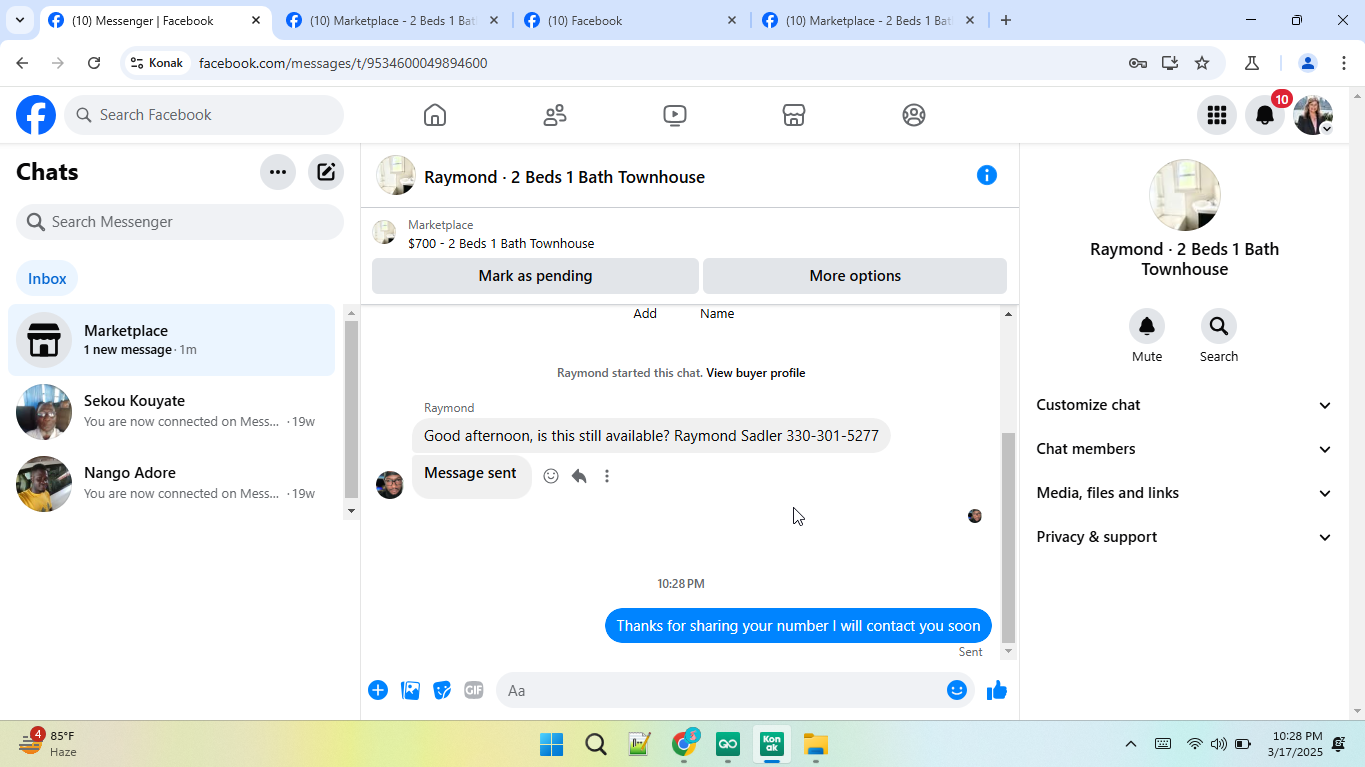The image size is (1365, 767).
Task: Expand Privacy & support section
Action: 1184,537
